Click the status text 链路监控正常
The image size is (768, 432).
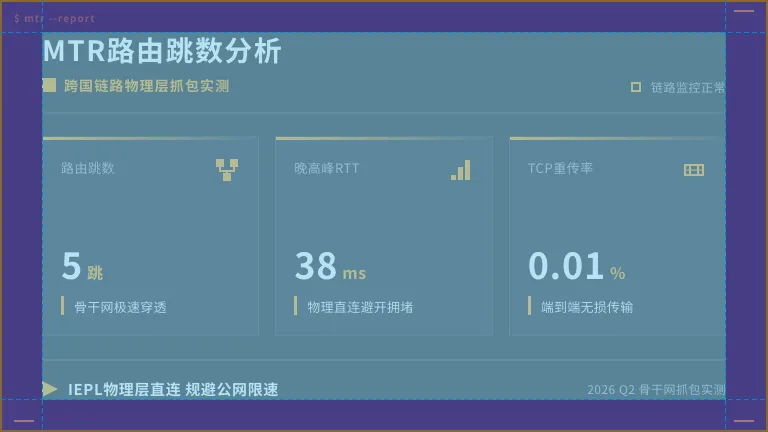tap(687, 87)
